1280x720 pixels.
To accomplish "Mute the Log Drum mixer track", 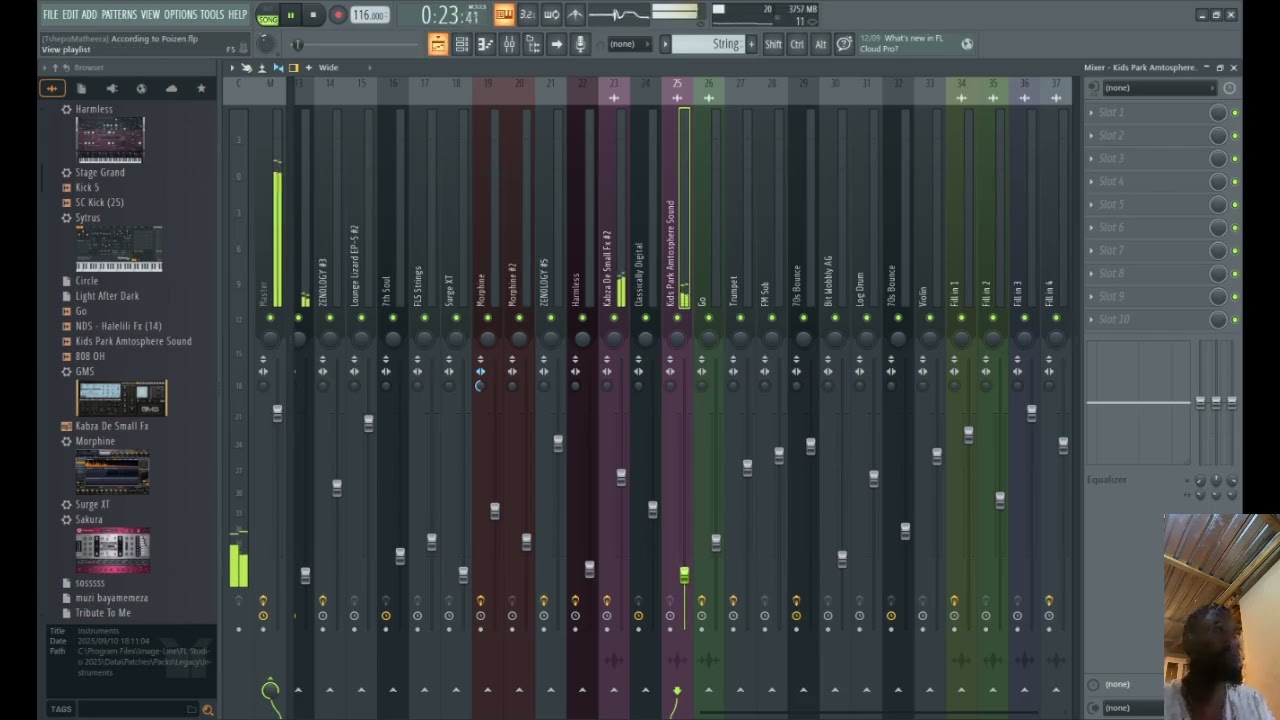I will coord(866,318).
